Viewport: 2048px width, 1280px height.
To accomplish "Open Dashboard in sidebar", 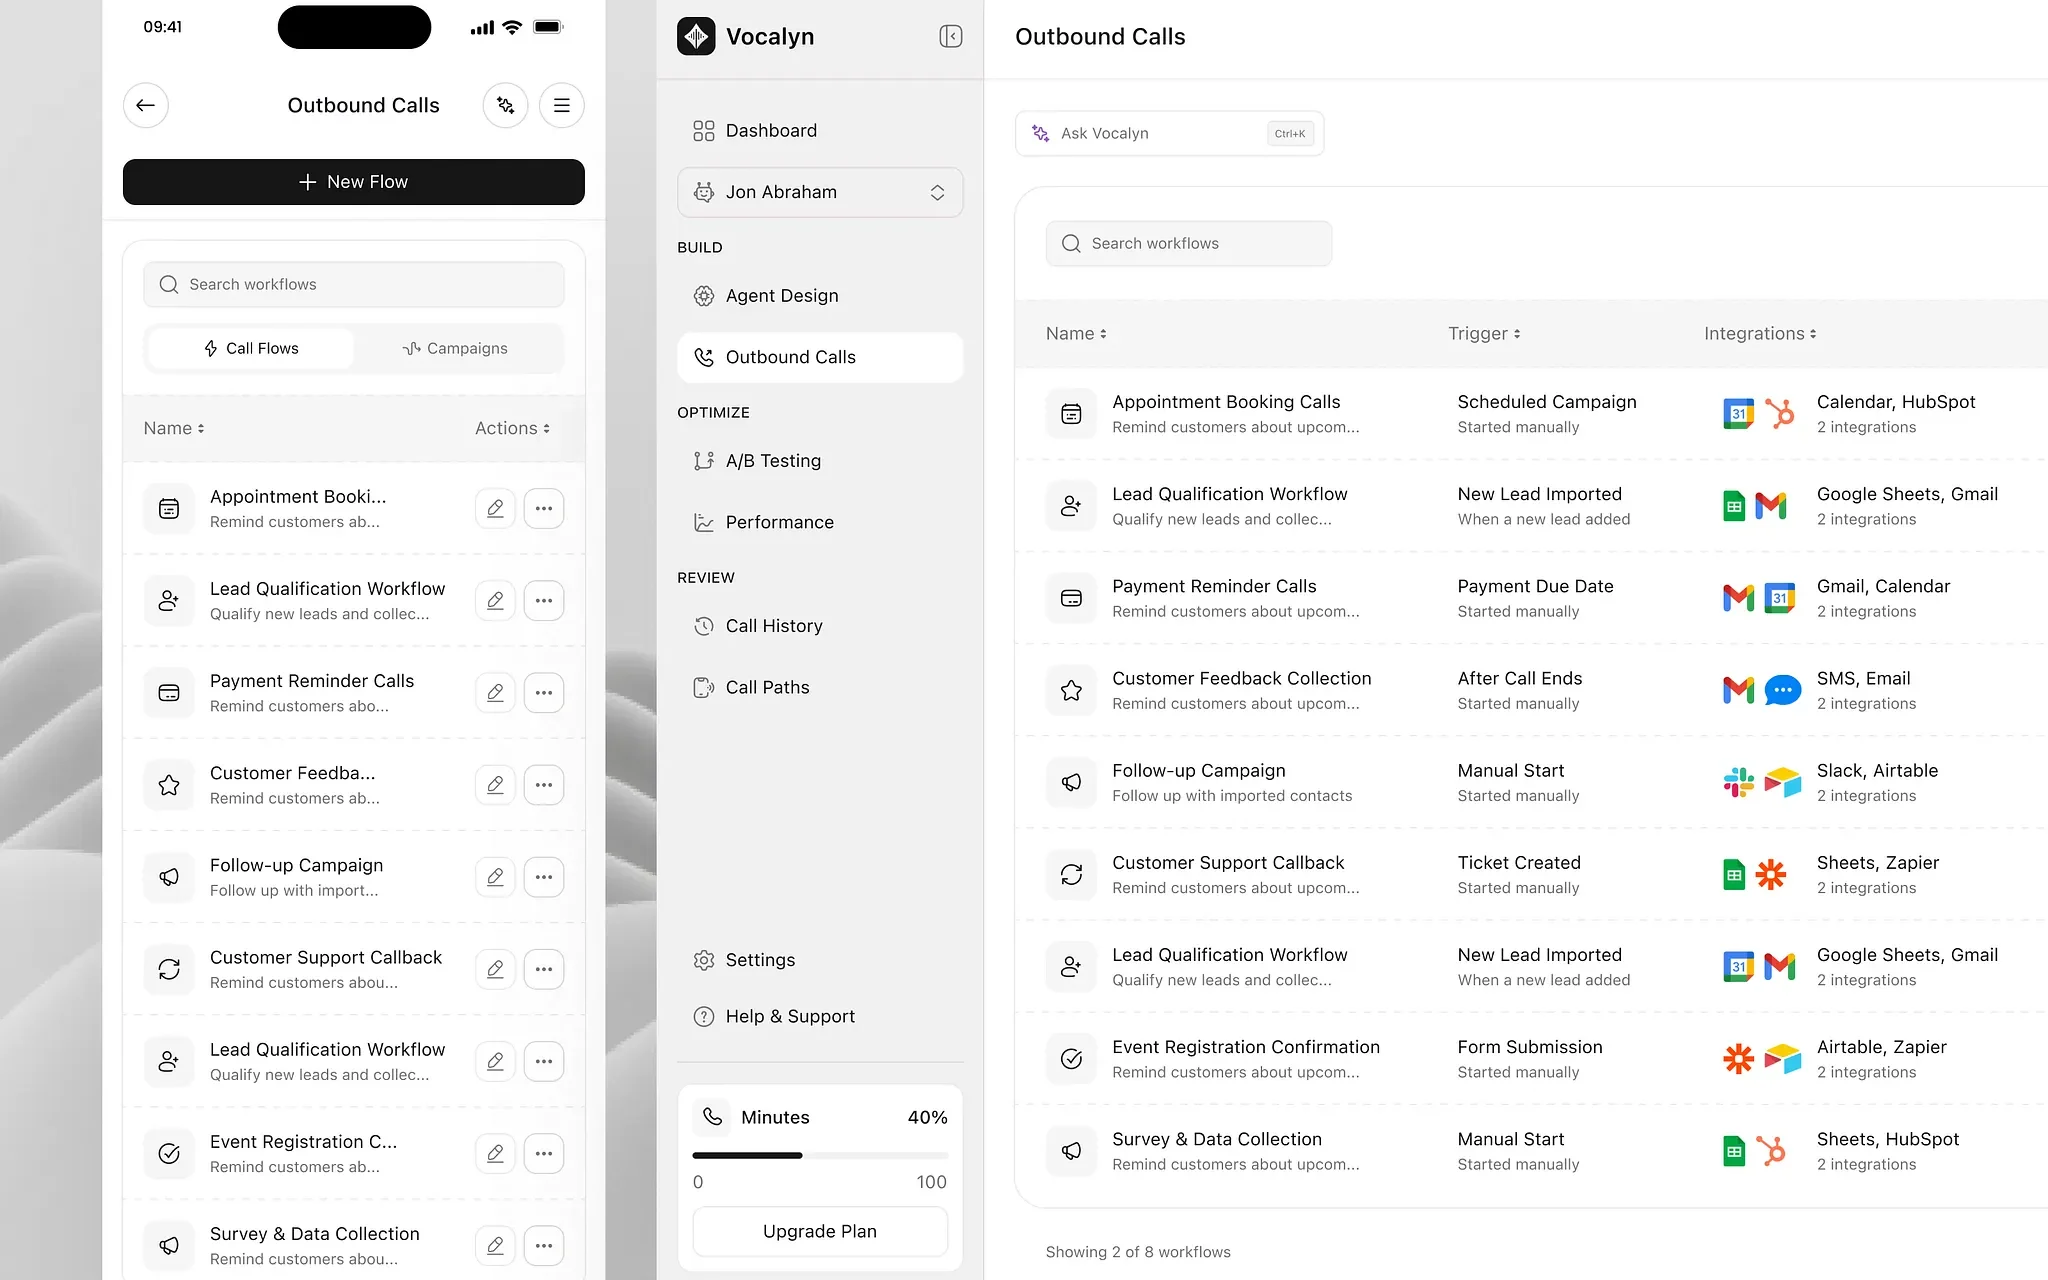I will [x=820, y=131].
